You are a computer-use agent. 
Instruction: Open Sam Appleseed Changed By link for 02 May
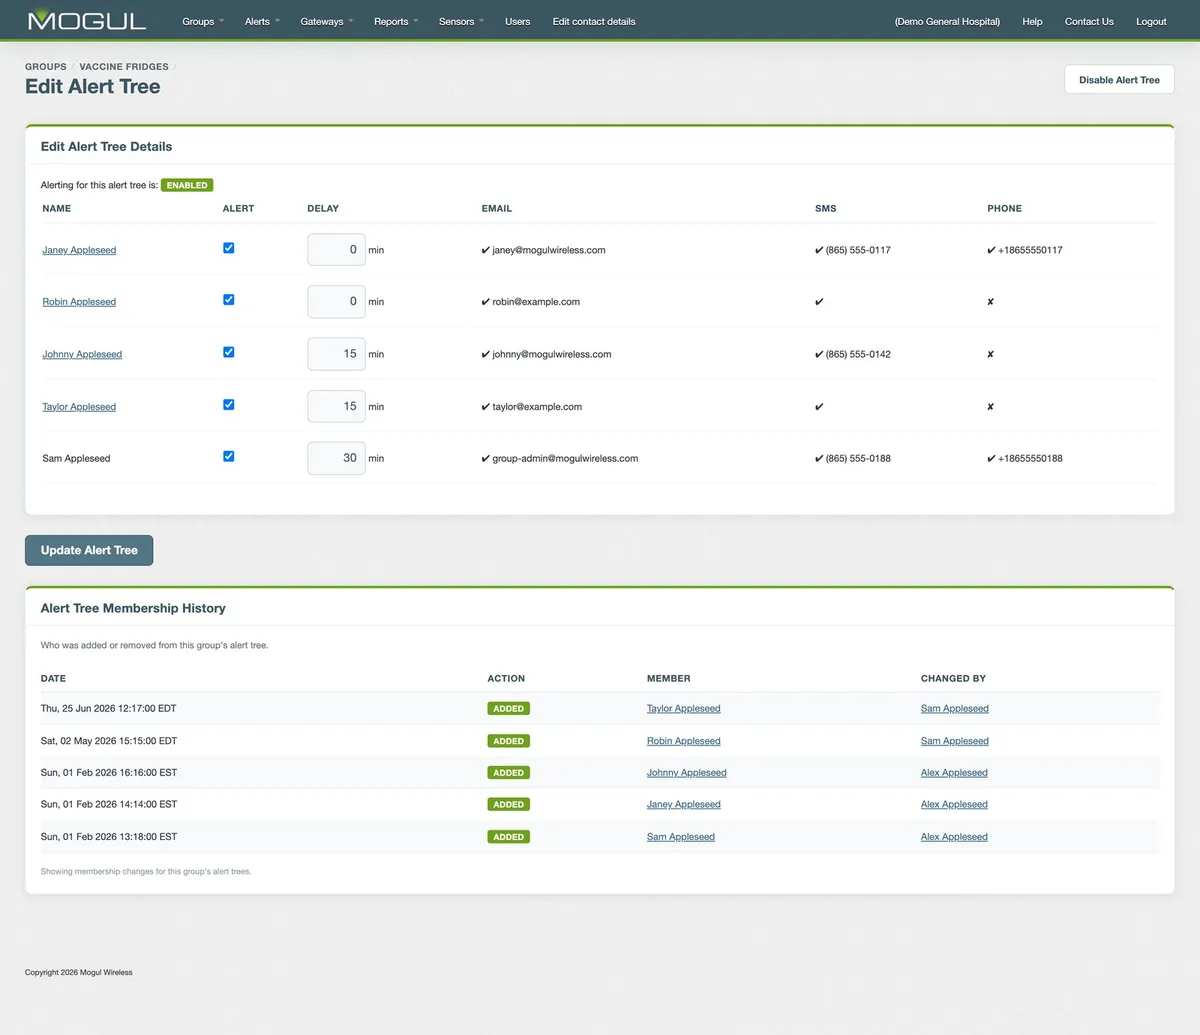954,741
